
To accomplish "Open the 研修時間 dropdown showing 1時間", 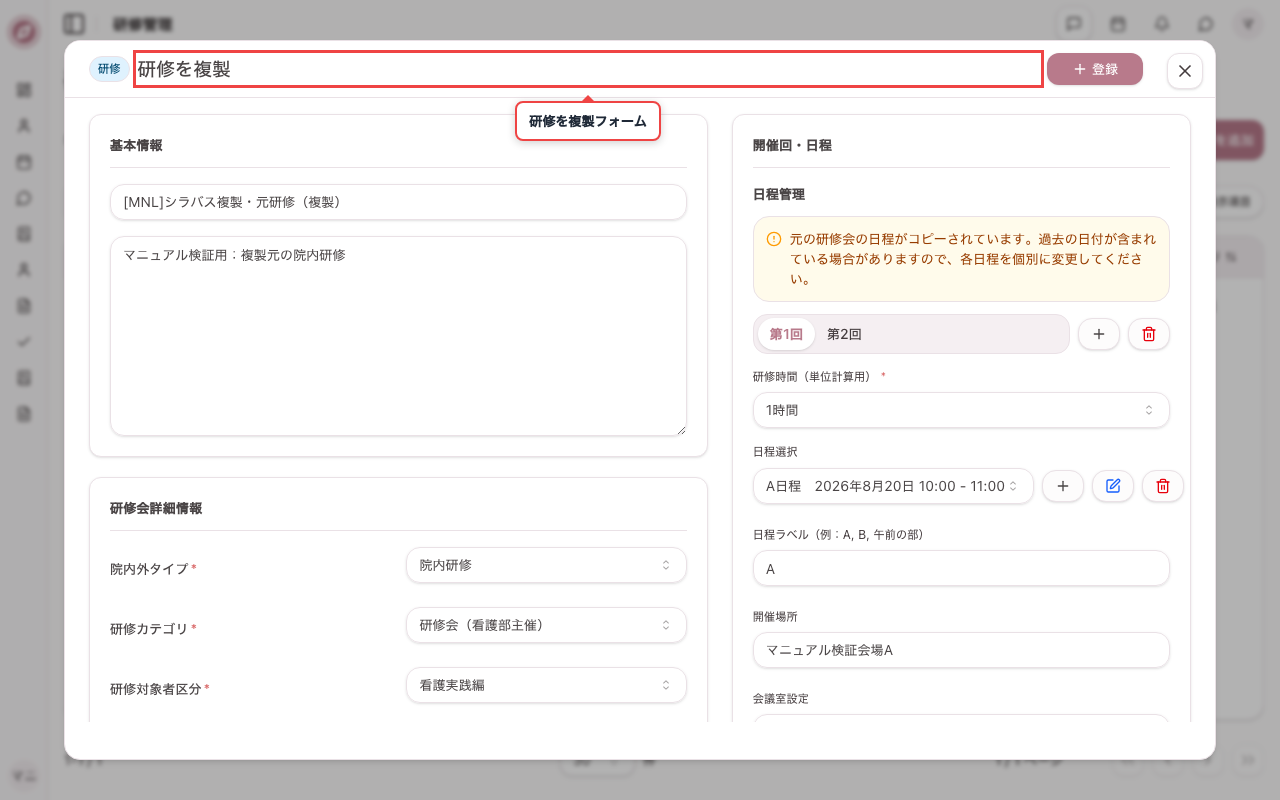I will point(961,410).
